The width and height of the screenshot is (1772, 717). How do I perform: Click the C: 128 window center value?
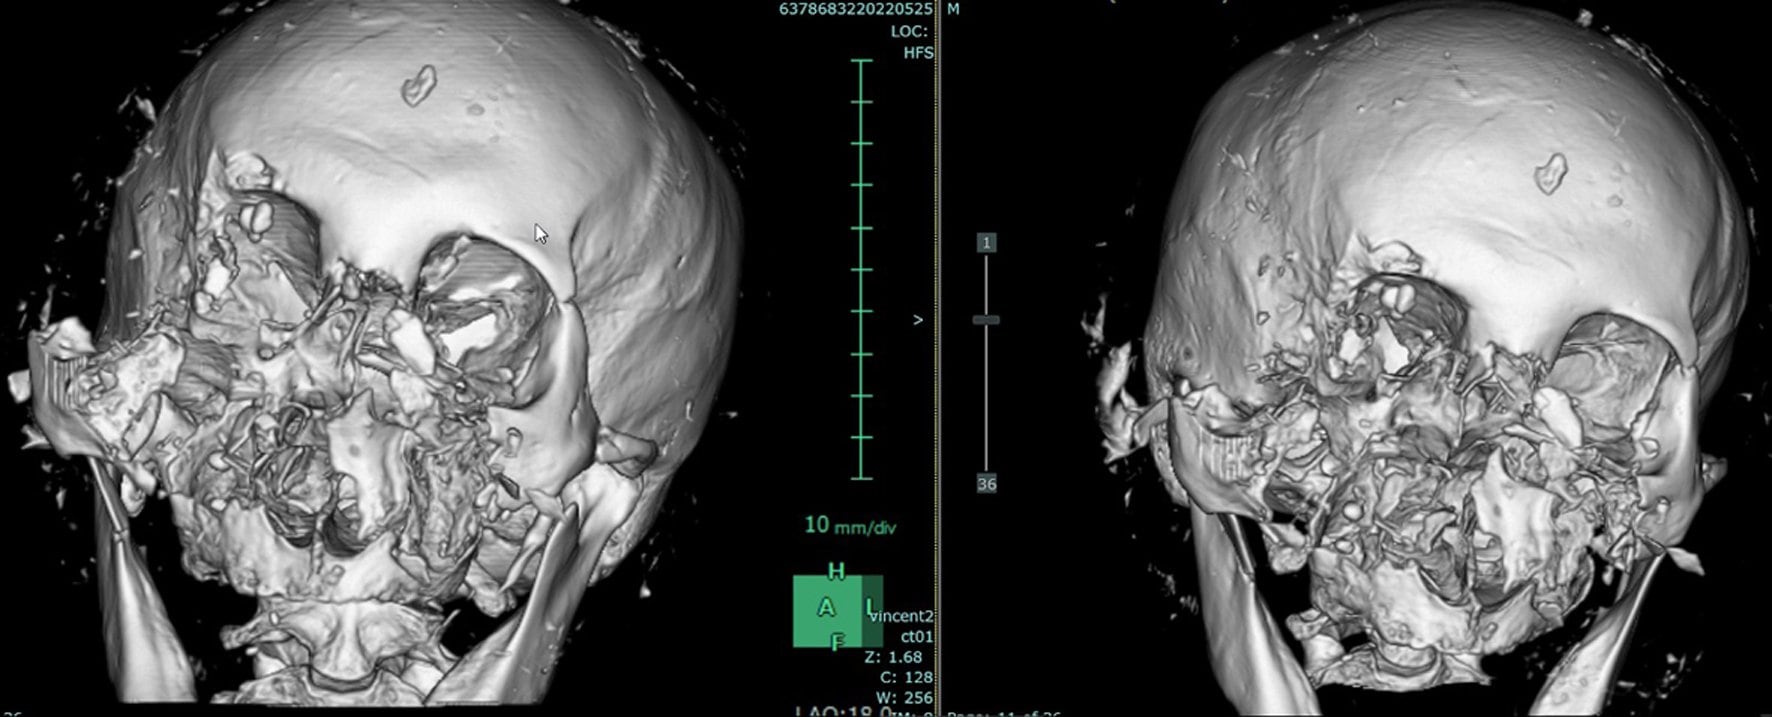(x=899, y=678)
